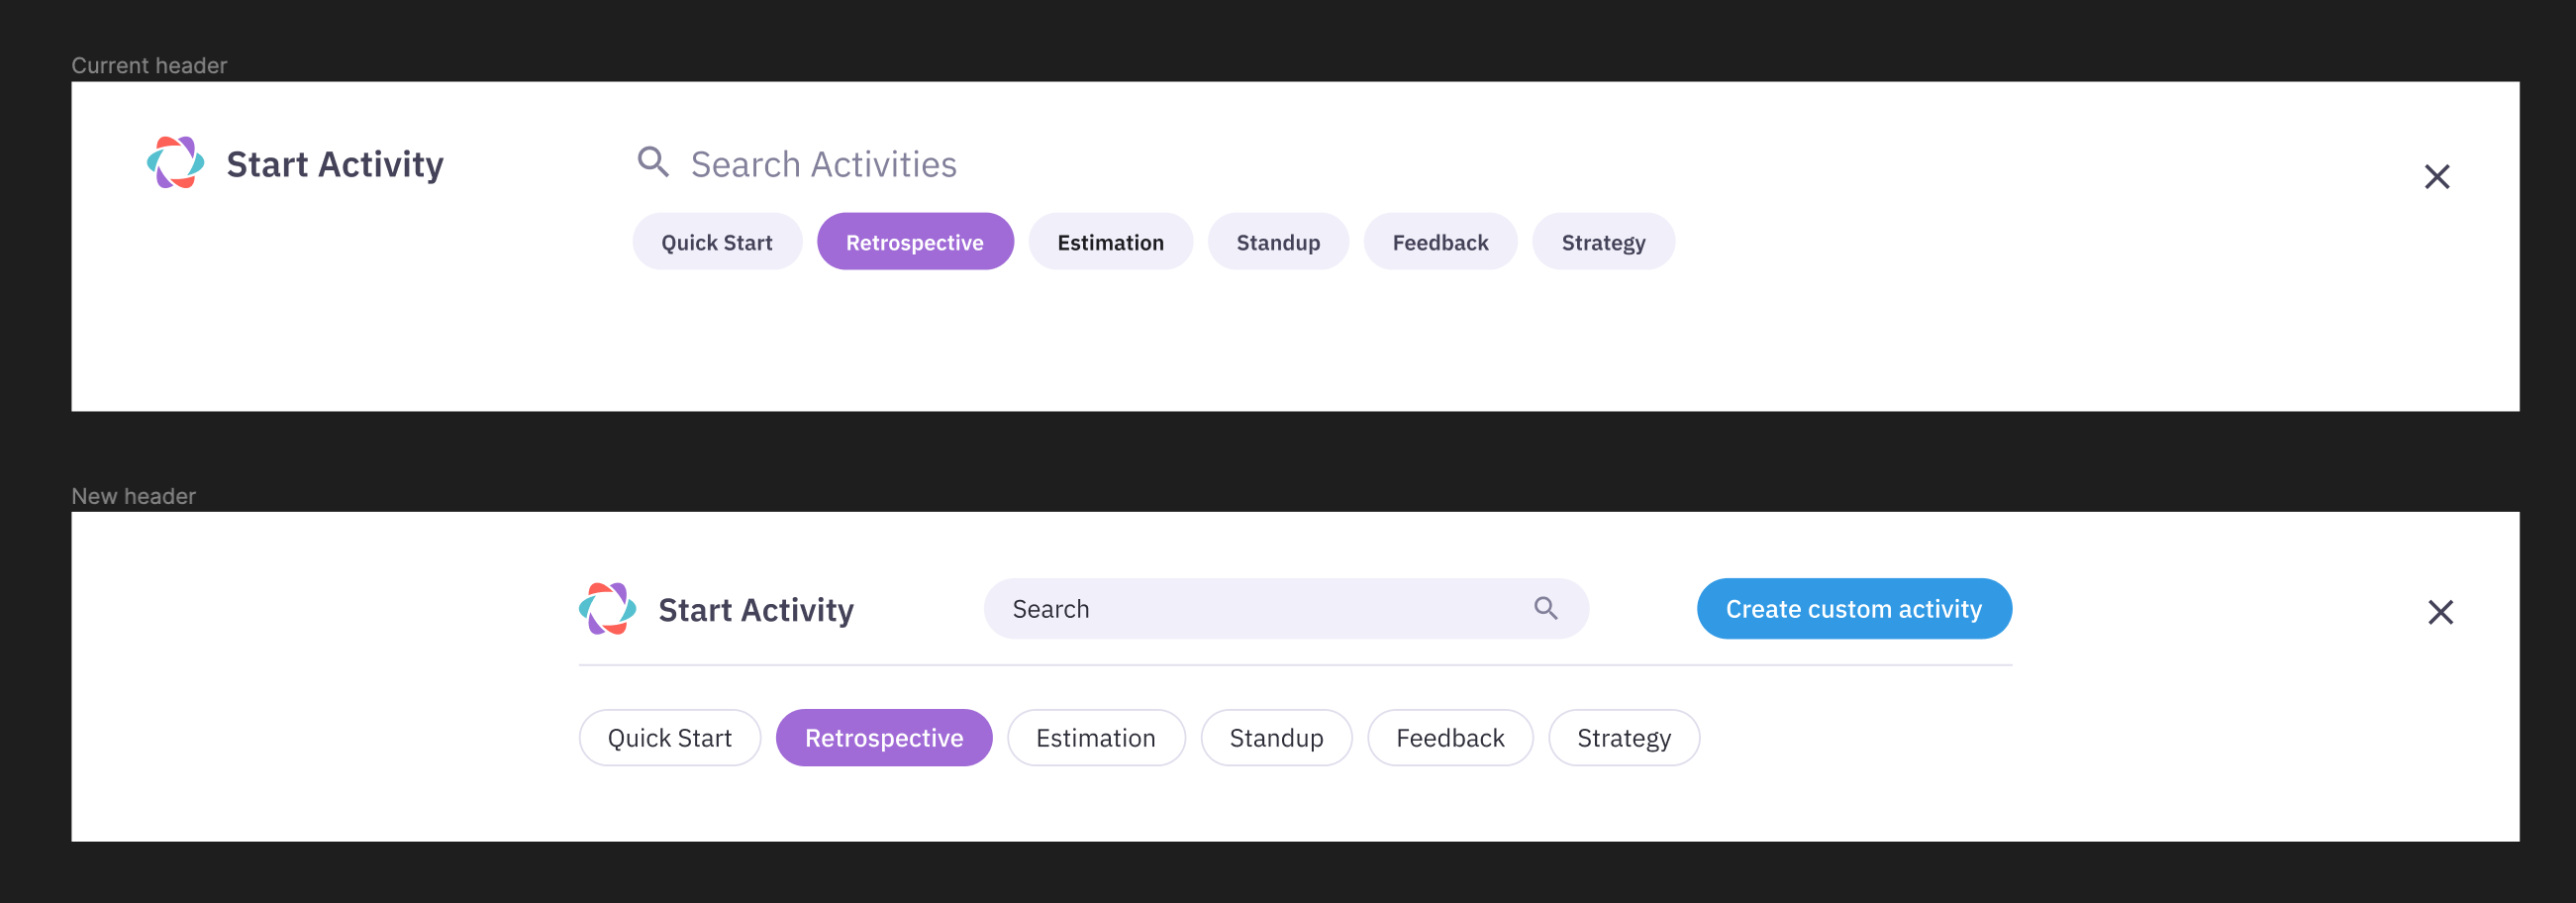Image resolution: width=2576 pixels, height=903 pixels.
Task: Click the magnifying glass icon beside Search Activities
Action: 654,161
